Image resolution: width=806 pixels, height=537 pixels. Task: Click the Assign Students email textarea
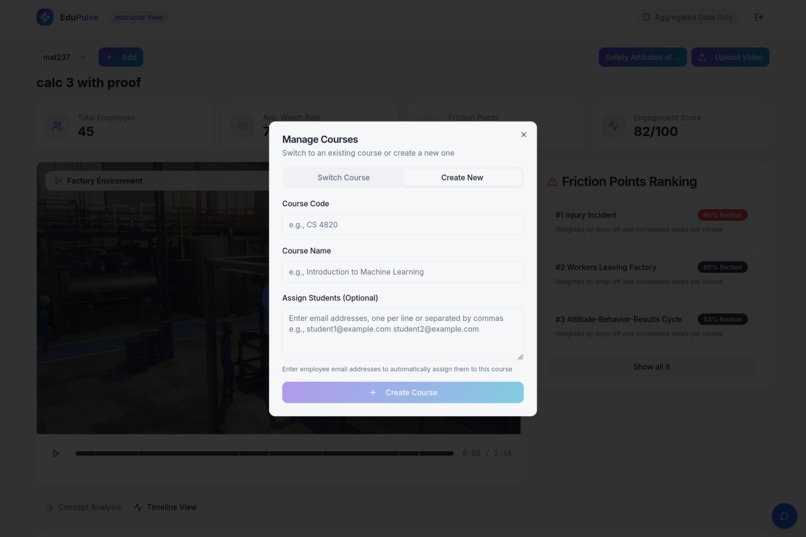[x=402, y=334]
